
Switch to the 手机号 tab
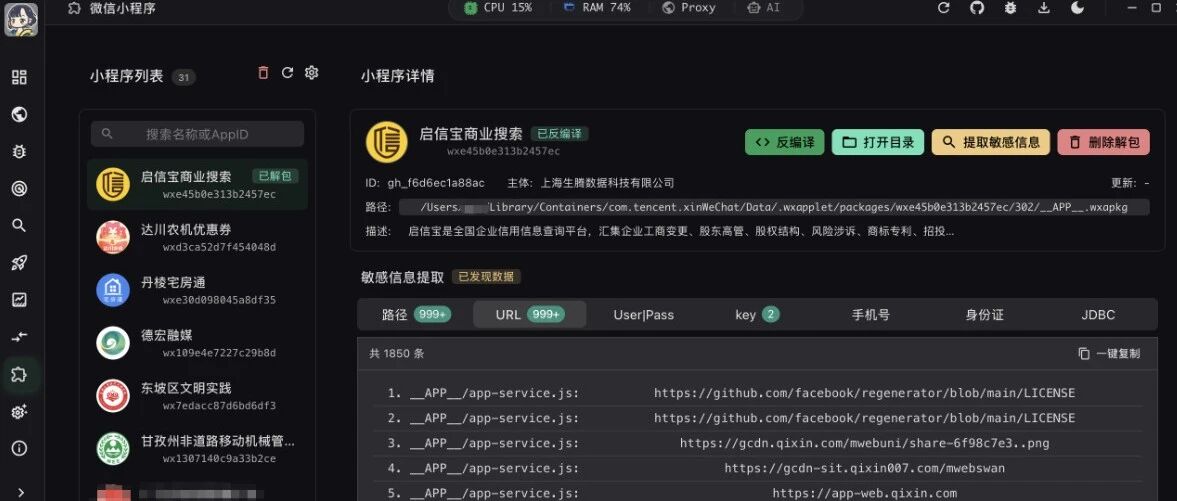coord(871,315)
